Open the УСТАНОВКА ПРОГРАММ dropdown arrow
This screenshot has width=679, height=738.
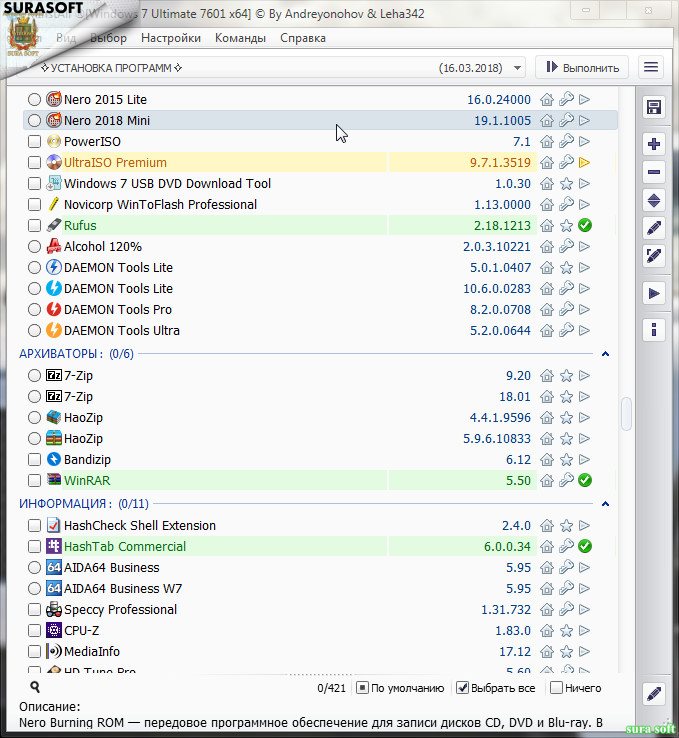click(517, 68)
